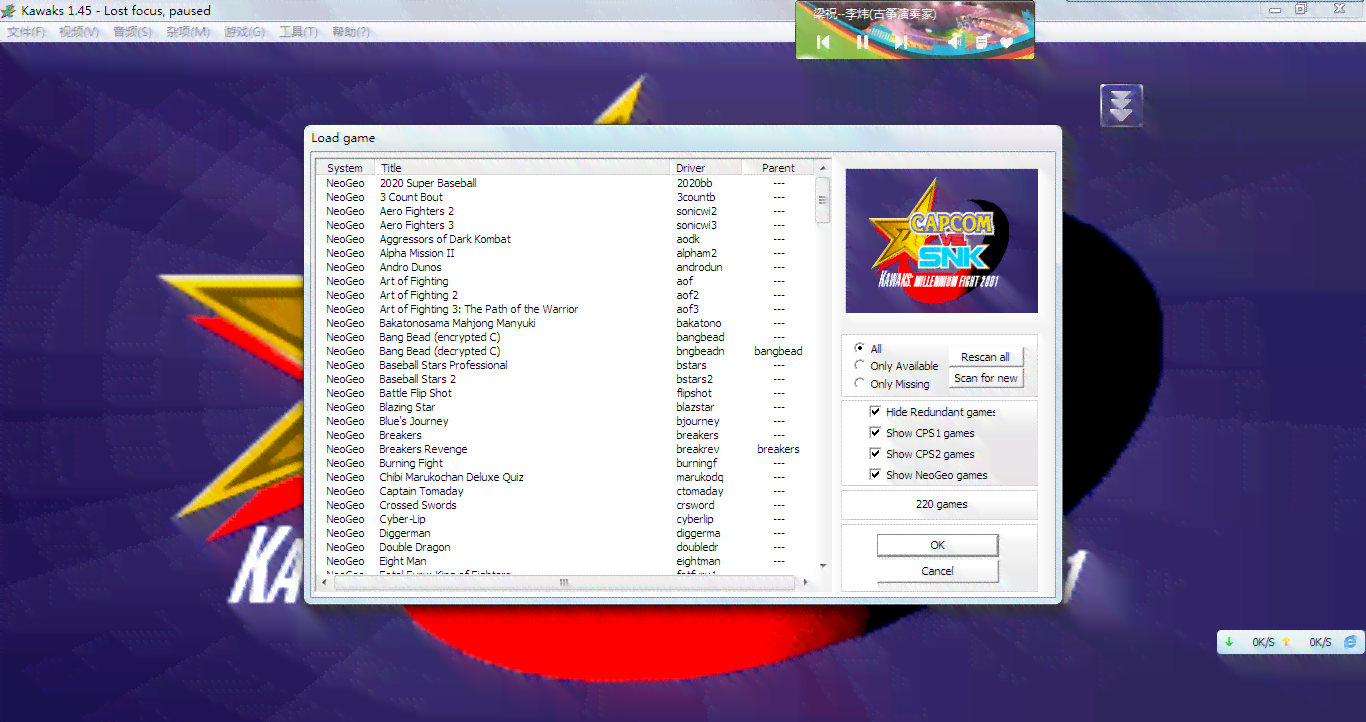Open the 游戏(G) menu
The height and width of the screenshot is (722, 1366).
pyautogui.click(x=245, y=32)
